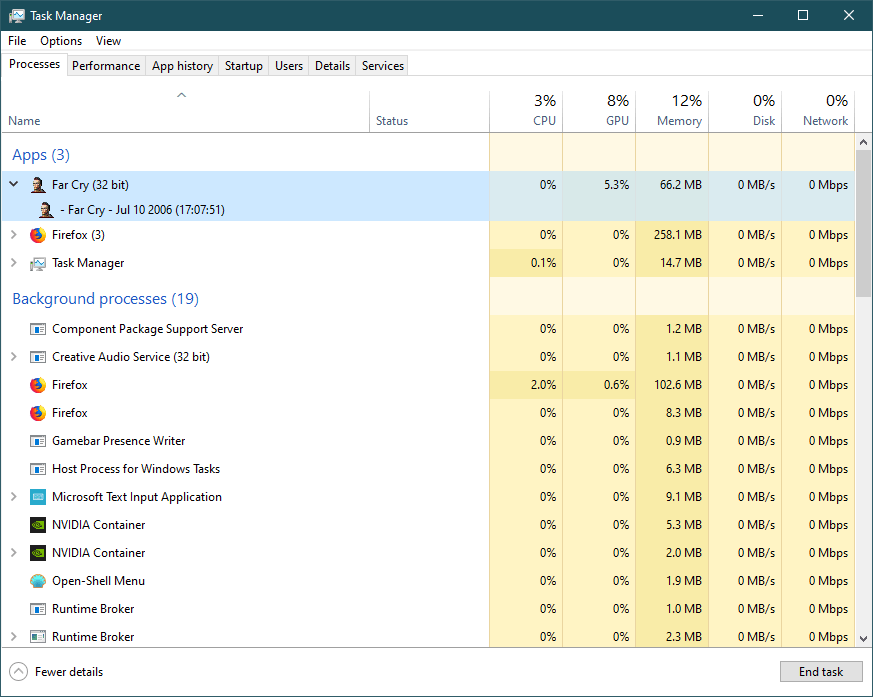Click the scrollbar up arrow
This screenshot has width=873, height=697.
tap(864, 142)
